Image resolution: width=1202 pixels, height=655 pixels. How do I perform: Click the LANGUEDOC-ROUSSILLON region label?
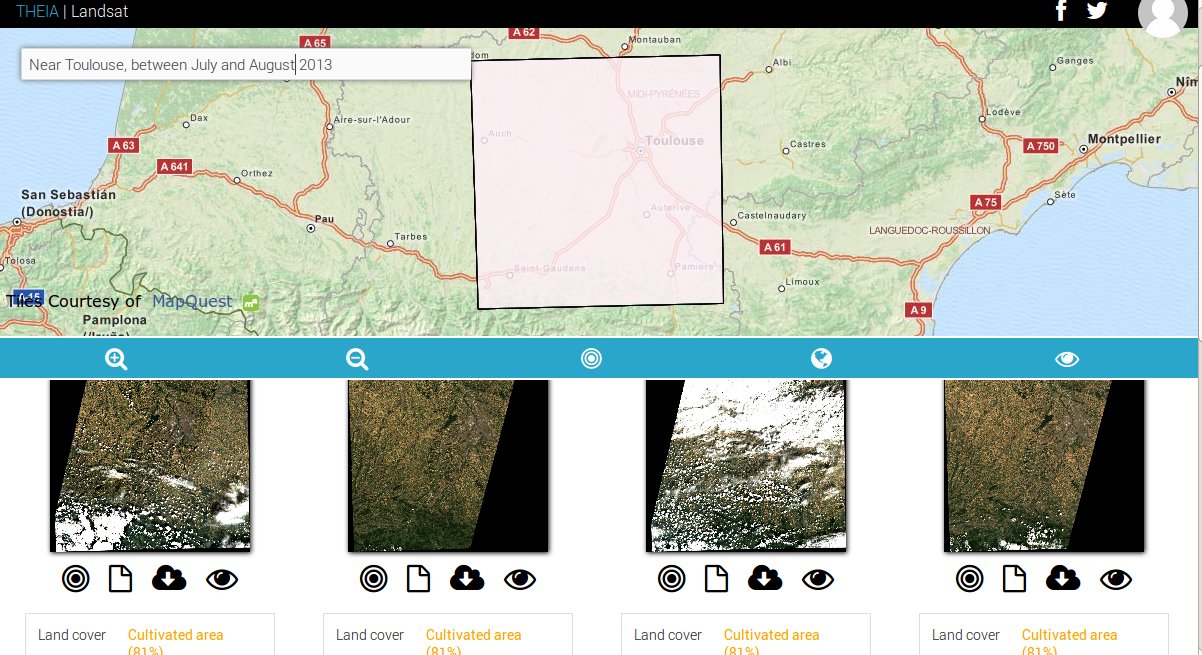tap(930, 230)
